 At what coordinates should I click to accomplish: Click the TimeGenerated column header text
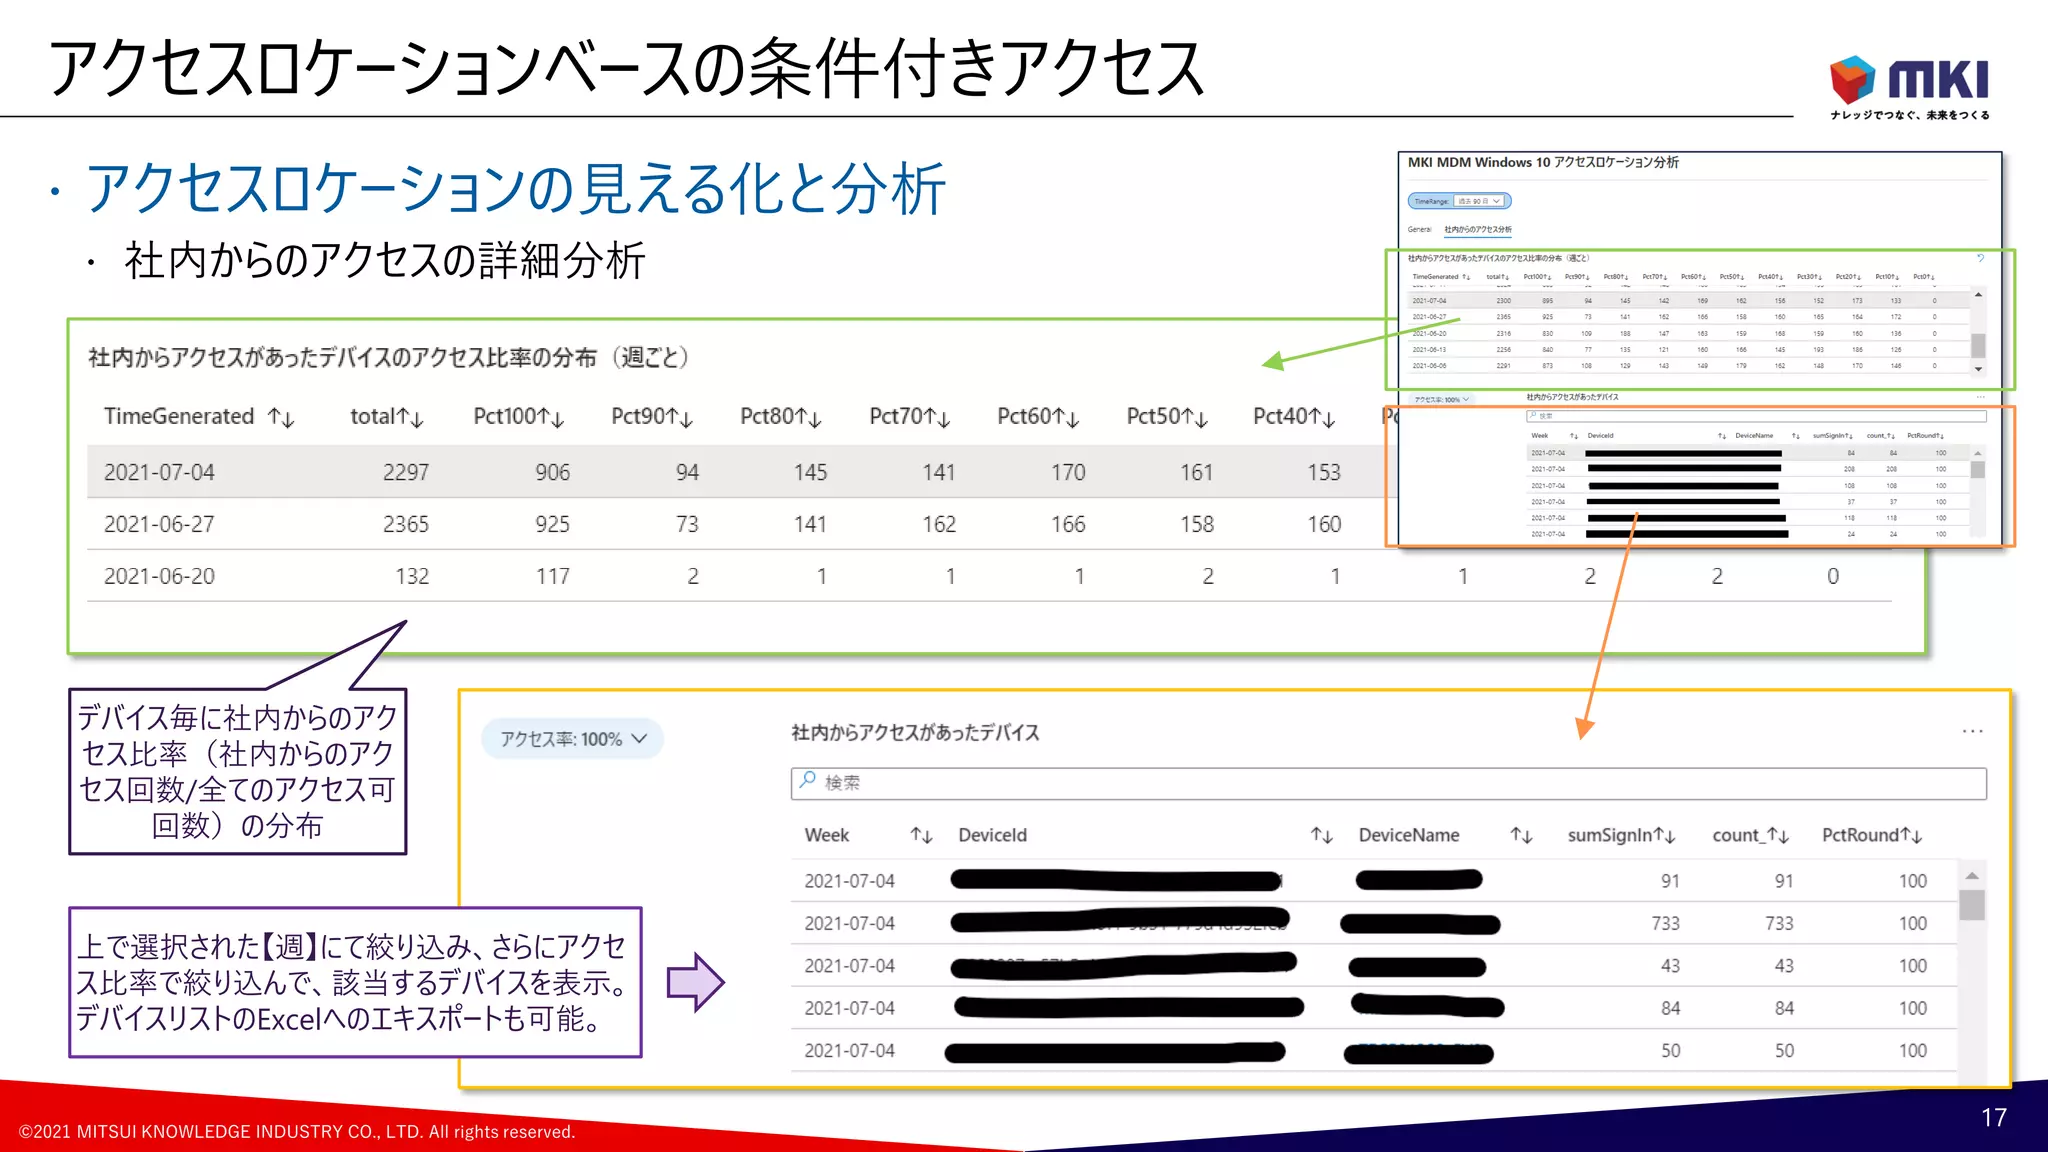179,416
